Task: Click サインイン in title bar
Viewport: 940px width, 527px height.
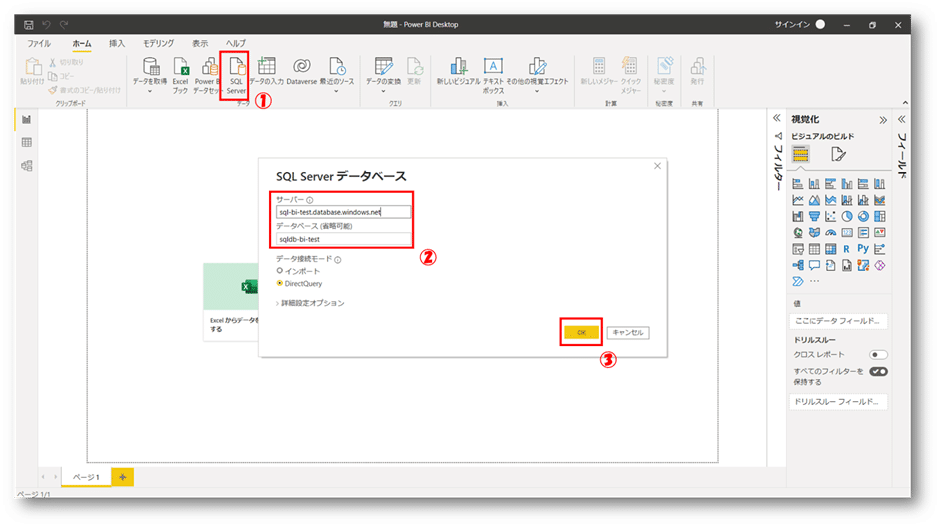Action: click(x=792, y=25)
